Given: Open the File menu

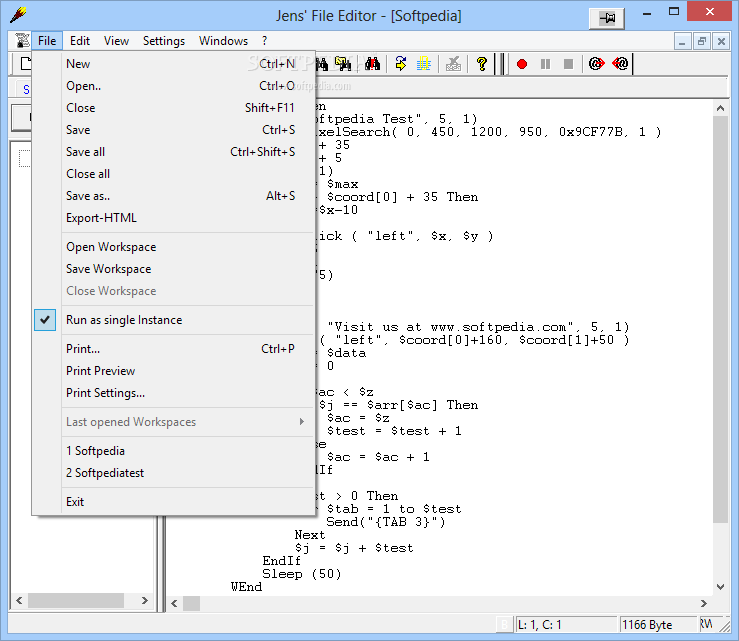Looking at the screenshot, I should [x=47, y=41].
